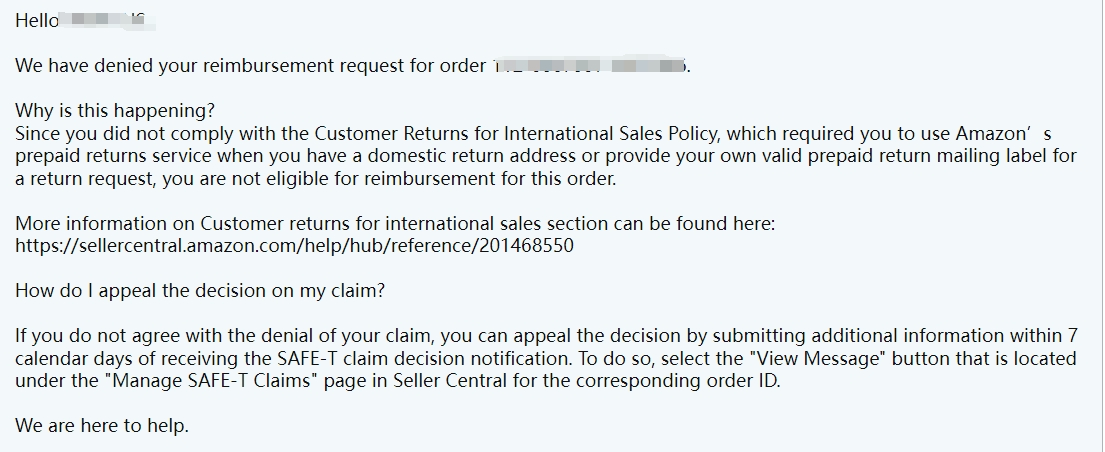Click the blurred order number
The height and width of the screenshot is (452, 1105).
(589, 66)
